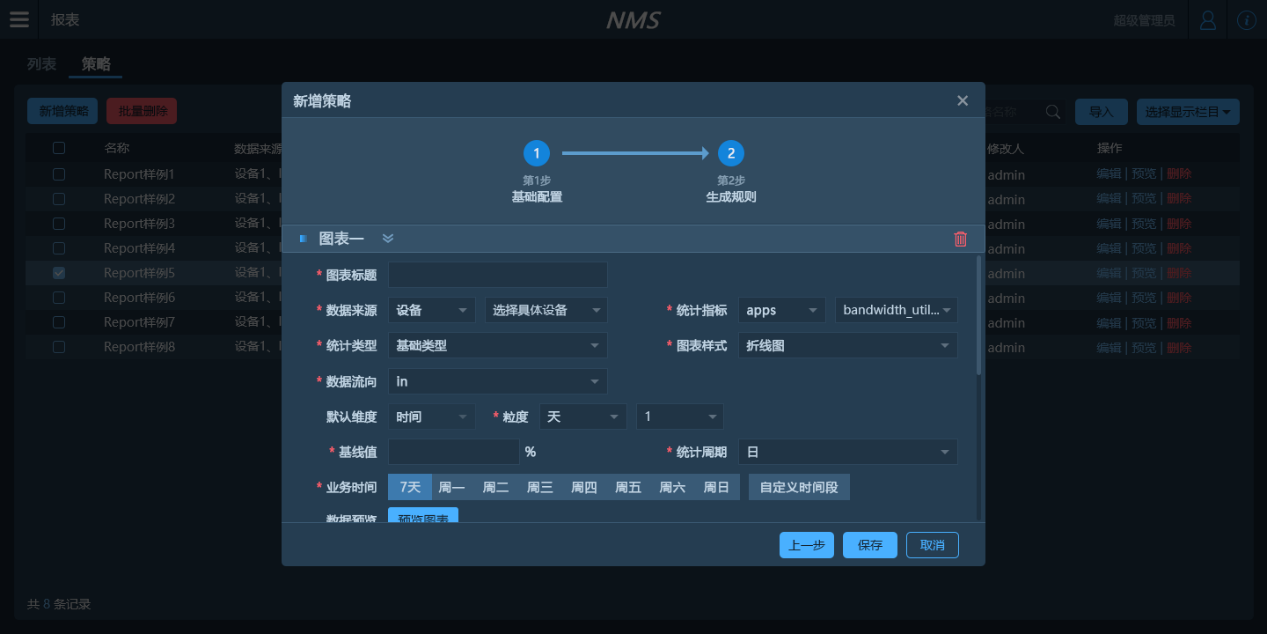Open the 数据流向 In dropdown
Image resolution: width=1267 pixels, height=634 pixels.
pyautogui.click(x=497, y=381)
